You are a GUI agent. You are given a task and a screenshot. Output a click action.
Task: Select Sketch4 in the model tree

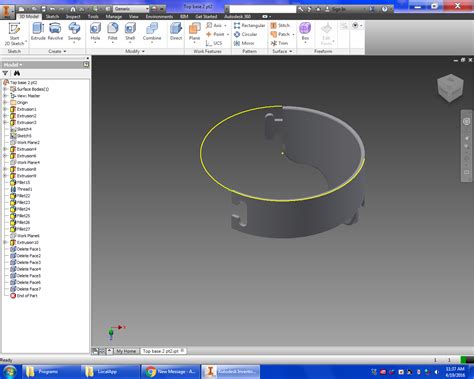pos(24,129)
